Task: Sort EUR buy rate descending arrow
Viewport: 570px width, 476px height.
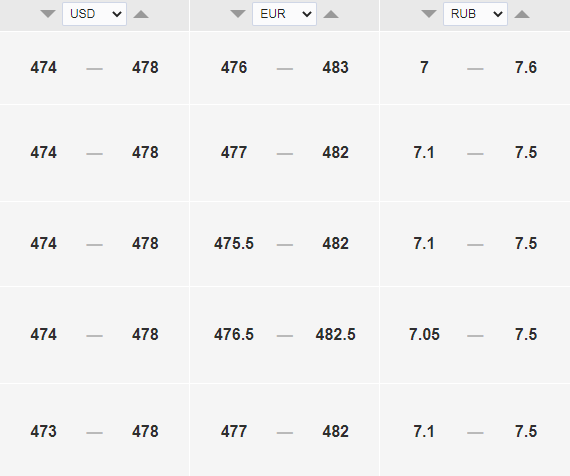Action: (238, 14)
